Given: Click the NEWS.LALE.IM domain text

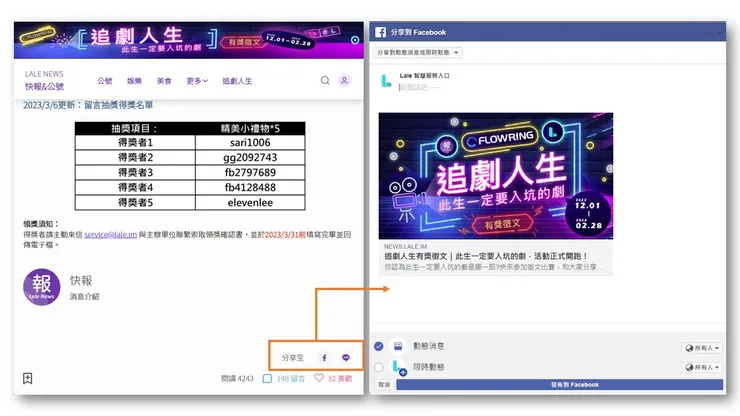Looking at the screenshot, I should 405,246.
